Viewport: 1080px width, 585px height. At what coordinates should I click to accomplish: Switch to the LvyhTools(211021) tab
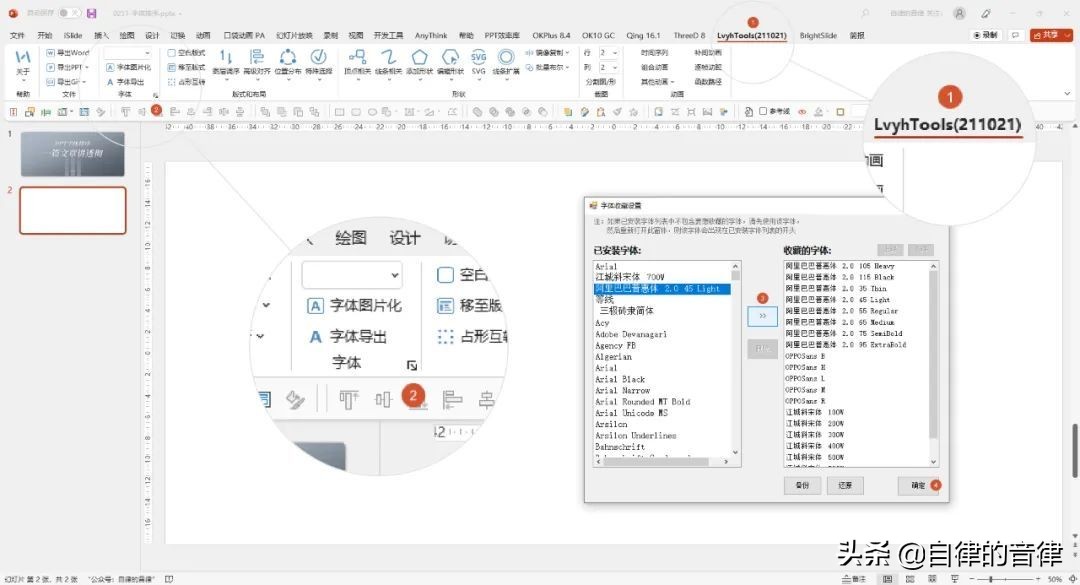(x=751, y=35)
